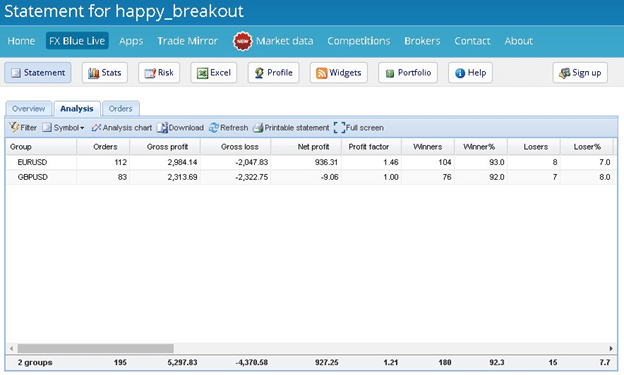624x375 pixels.
Task: Open the Portfolio page
Action: click(x=408, y=72)
